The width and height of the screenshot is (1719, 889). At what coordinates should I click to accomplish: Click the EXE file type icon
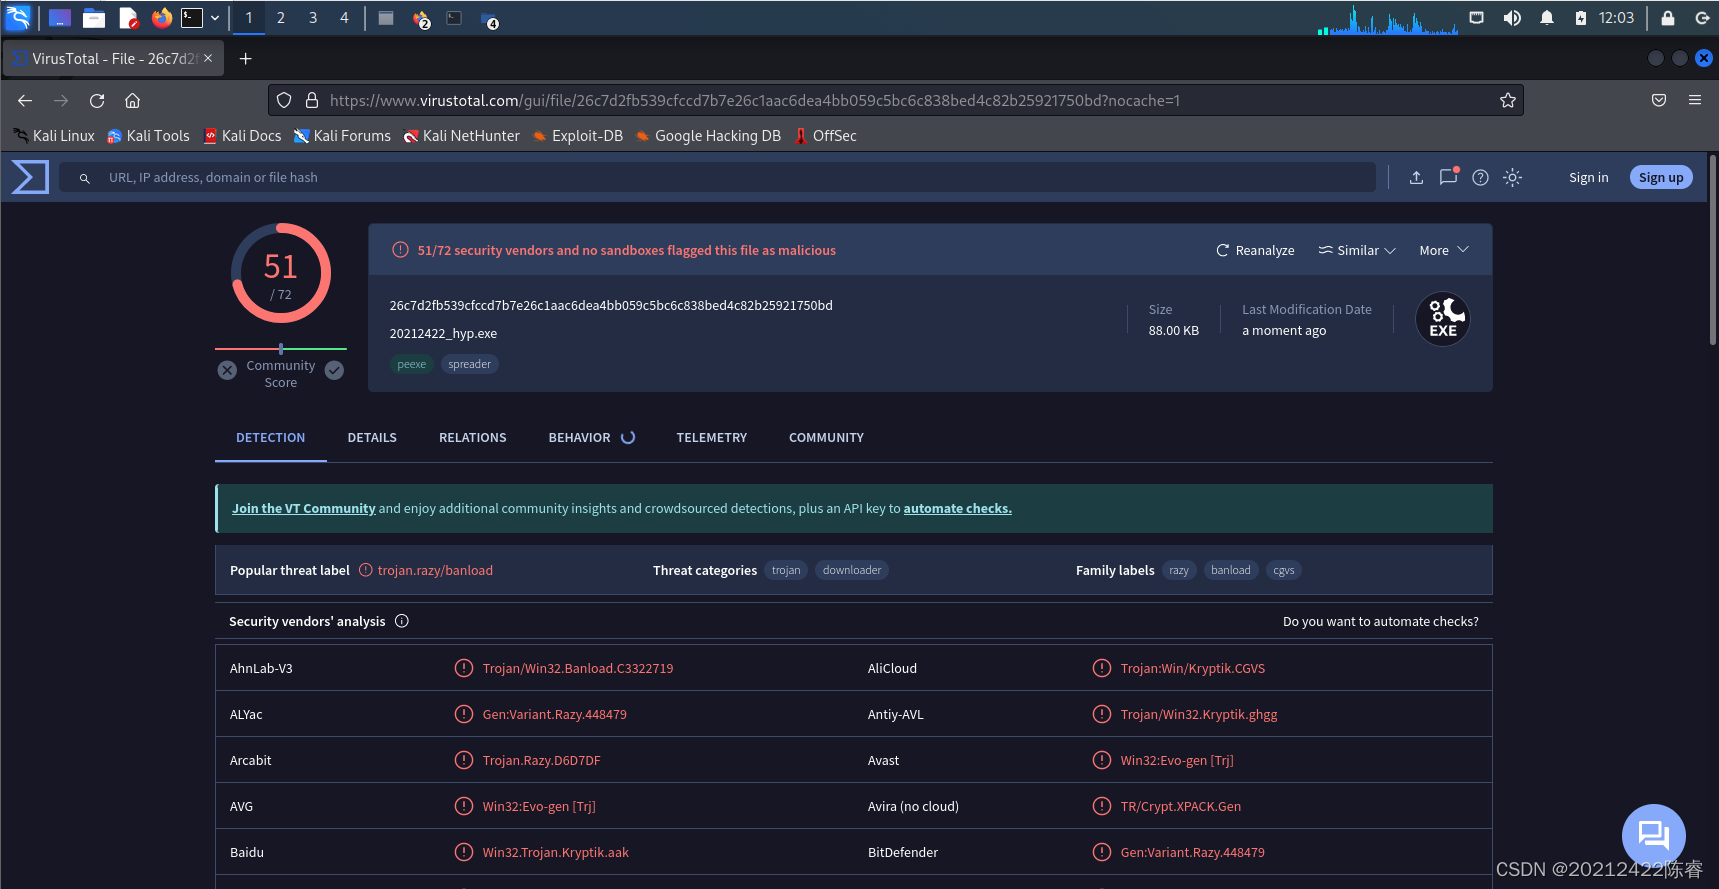click(x=1443, y=319)
